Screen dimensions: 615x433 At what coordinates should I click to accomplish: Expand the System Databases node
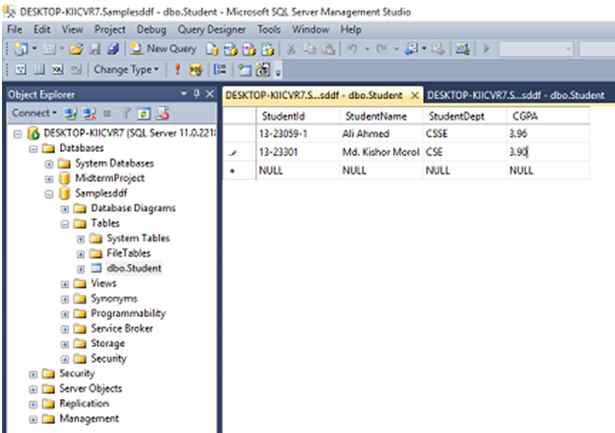[x=49, y=164]
